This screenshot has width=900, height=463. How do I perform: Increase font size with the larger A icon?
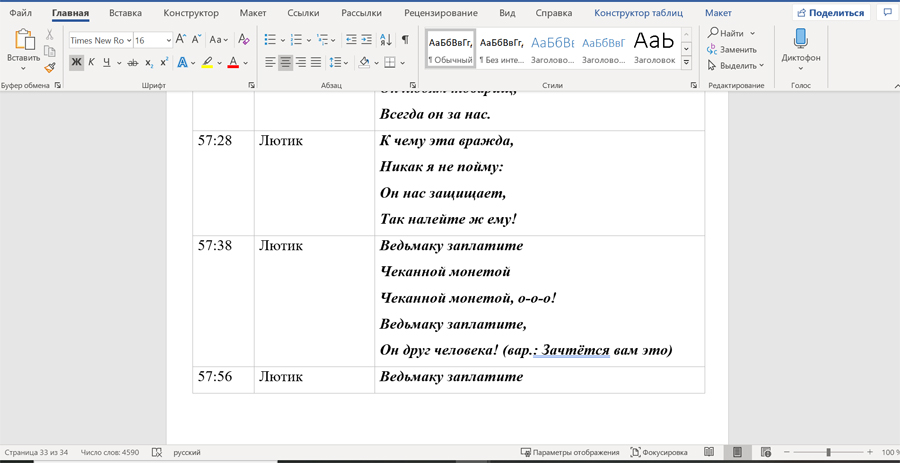point(181,40)
